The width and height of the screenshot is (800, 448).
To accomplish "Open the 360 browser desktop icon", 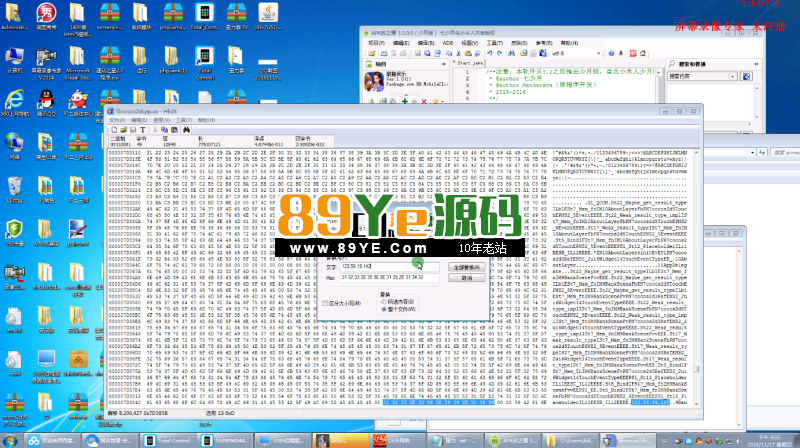I will (14, 104).
